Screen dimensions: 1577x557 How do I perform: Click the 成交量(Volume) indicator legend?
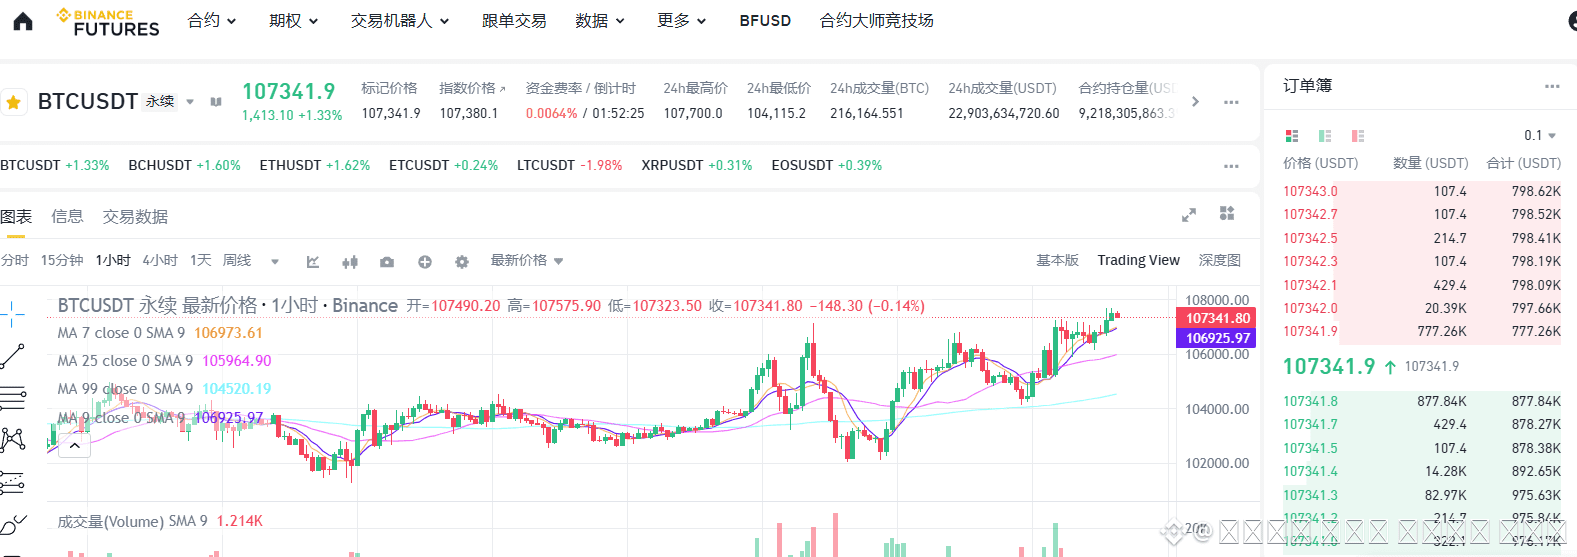tap(160, 522)
